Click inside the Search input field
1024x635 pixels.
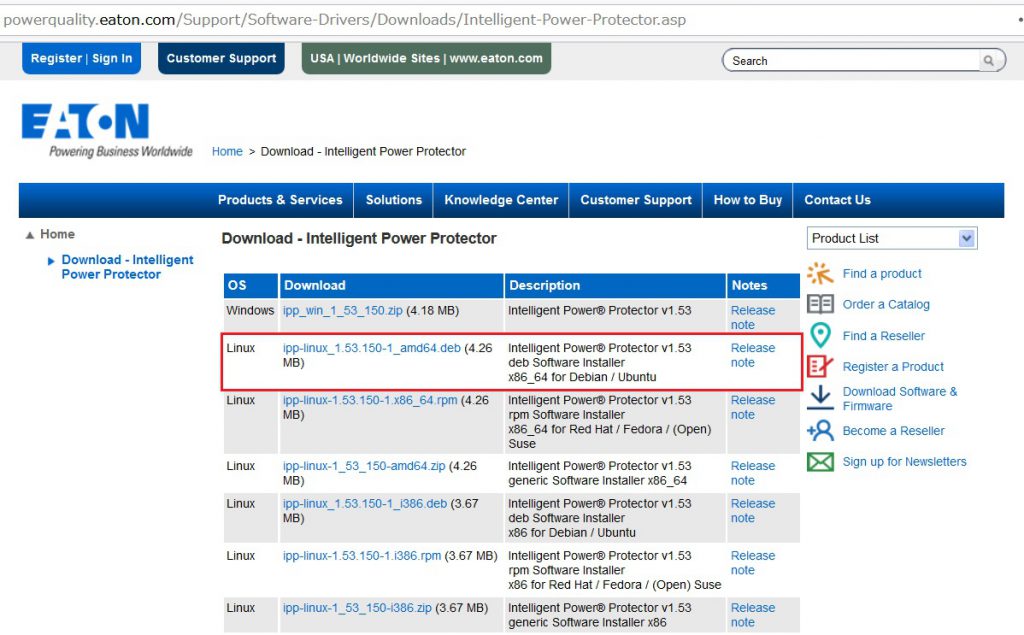(850, 61)
